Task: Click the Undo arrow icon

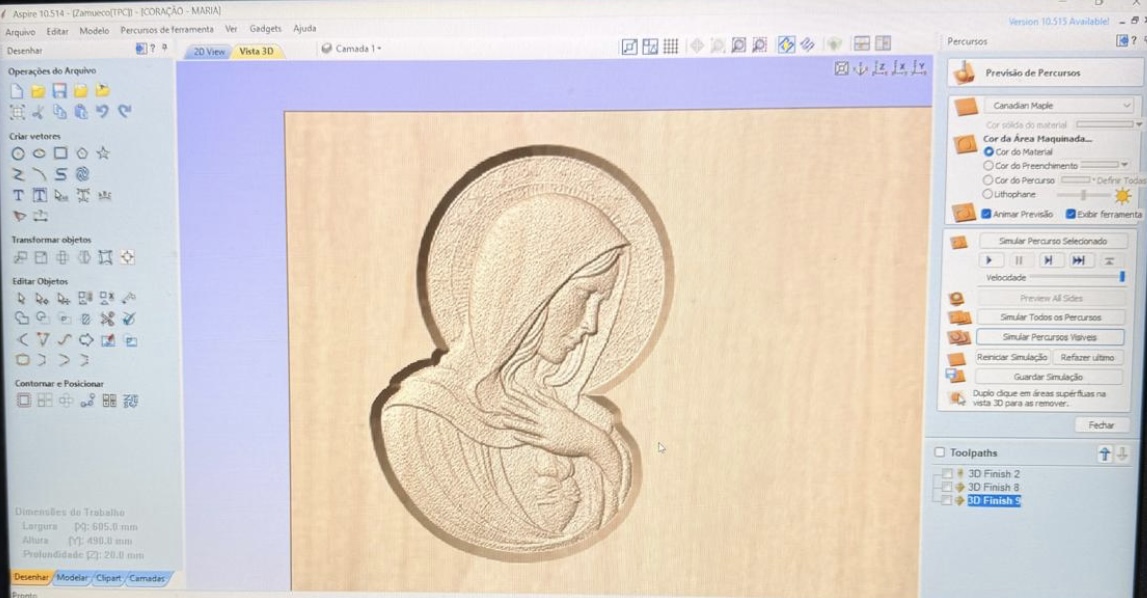Action: 102,112
